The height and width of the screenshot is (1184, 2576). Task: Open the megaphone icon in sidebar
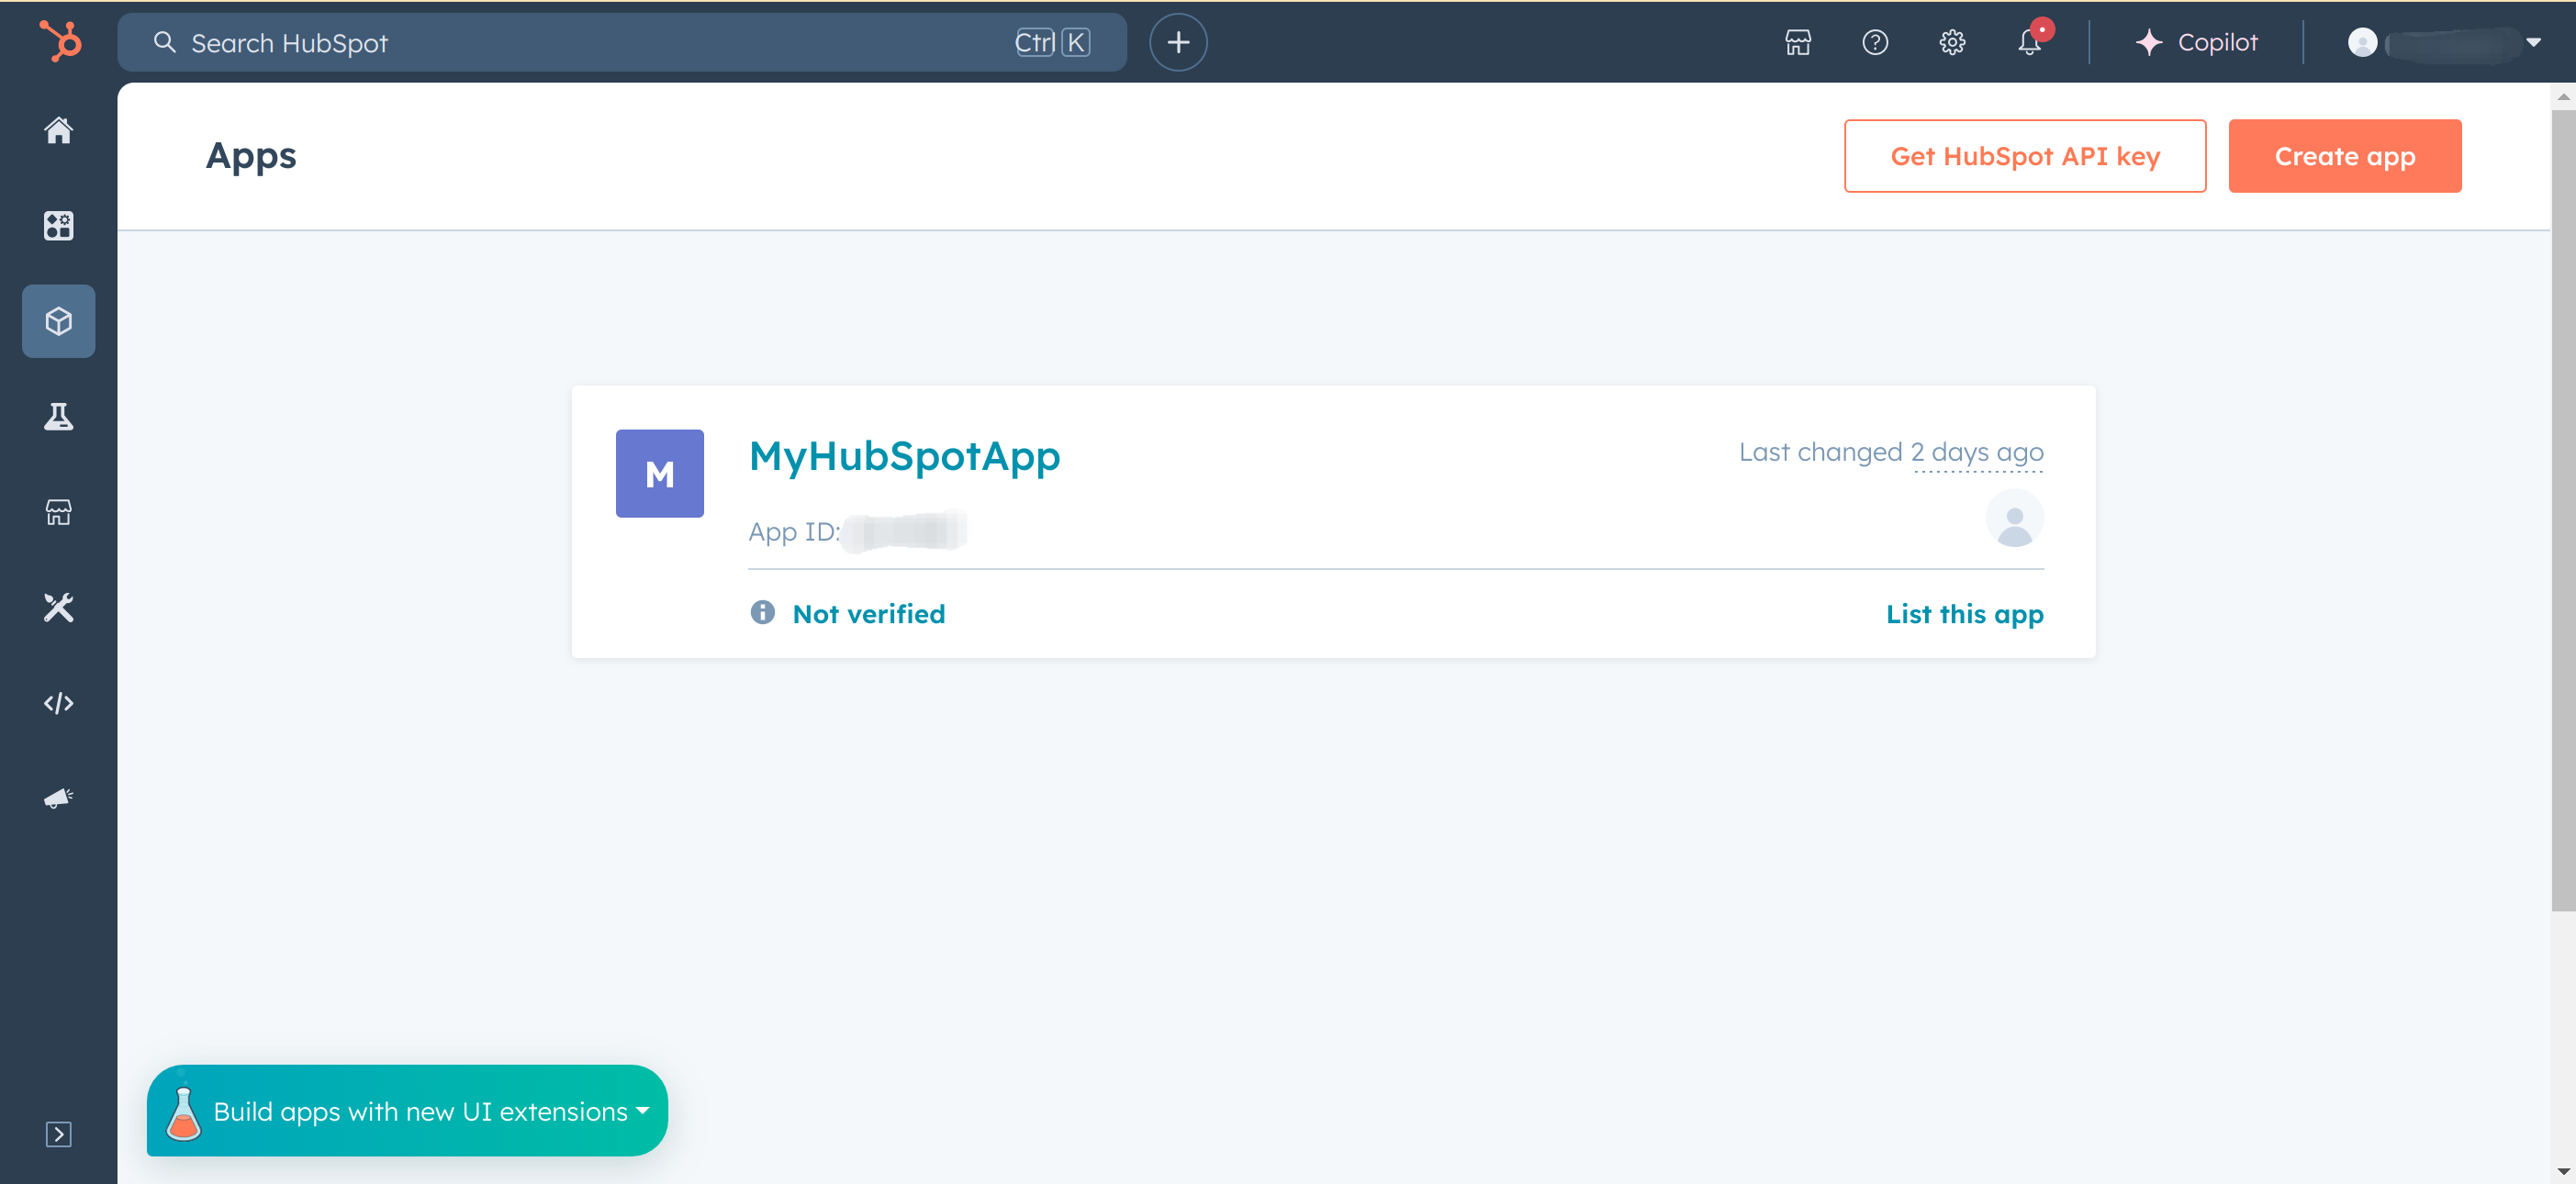click(x=59, y=798)
